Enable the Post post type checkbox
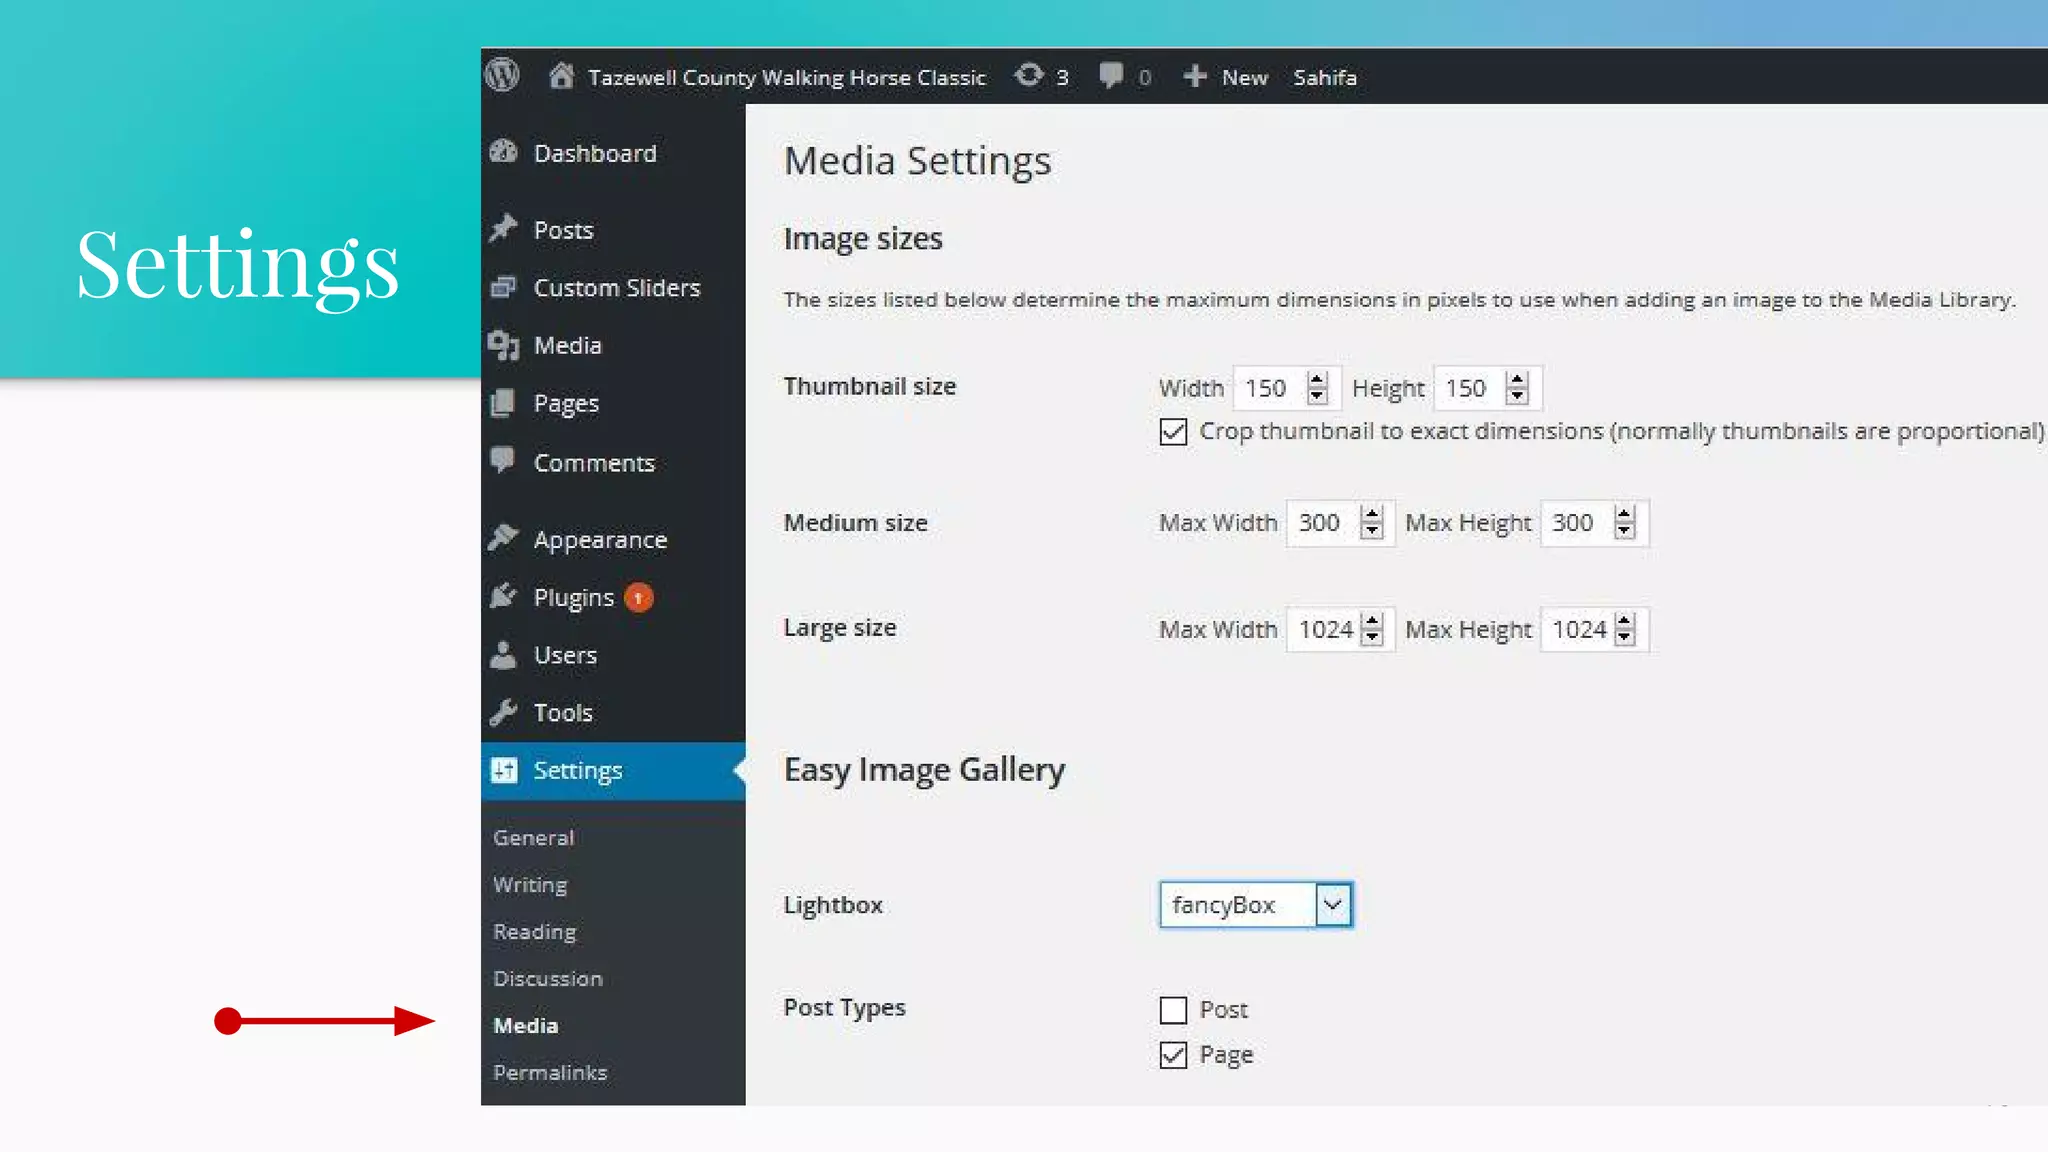The height and width of the screenshot is (1152, 2048). click(1173, 1010)
